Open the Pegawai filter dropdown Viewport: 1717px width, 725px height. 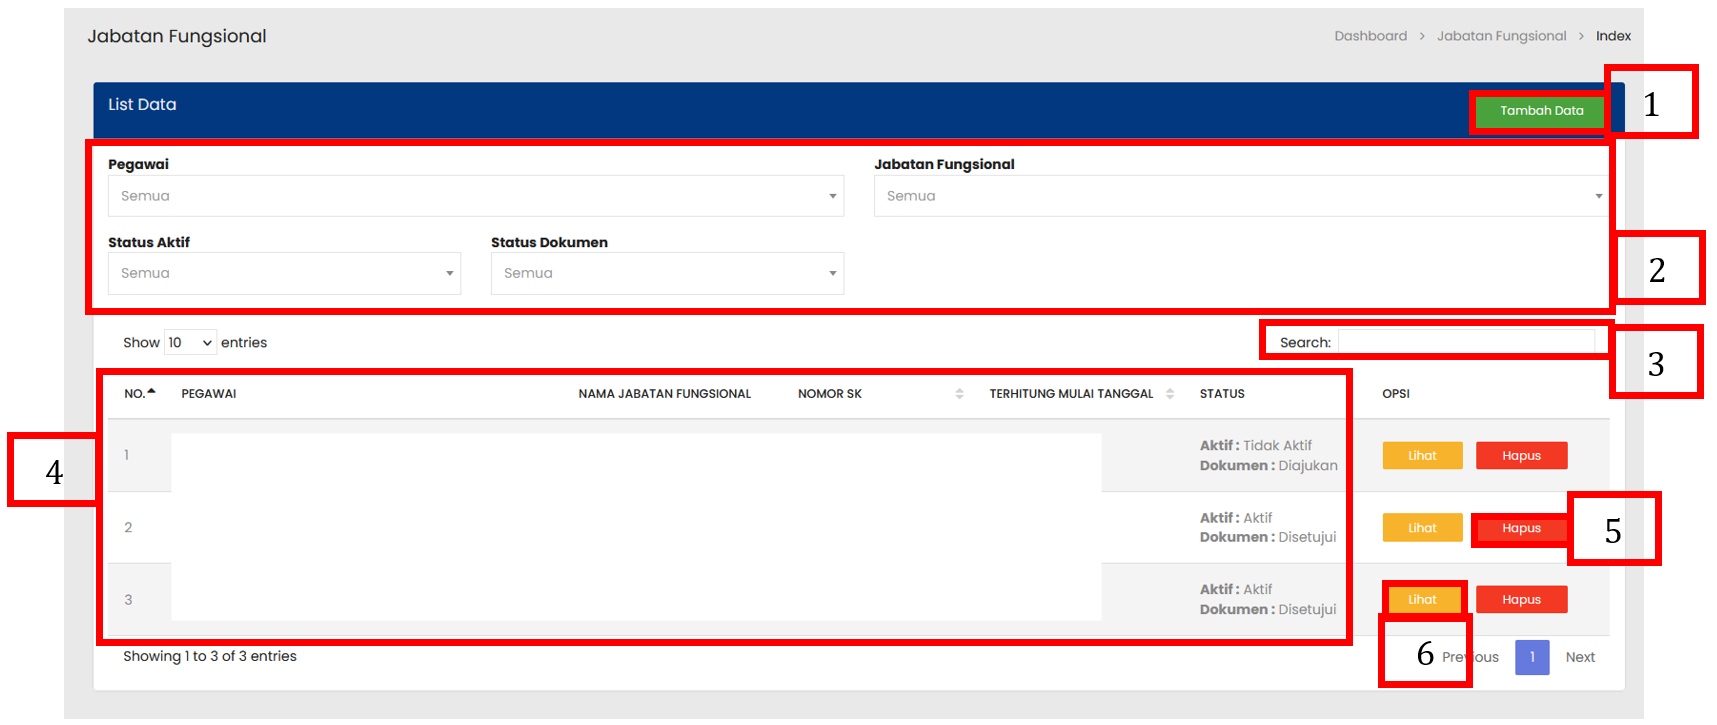pyautogui.click(x=475, y=196)
